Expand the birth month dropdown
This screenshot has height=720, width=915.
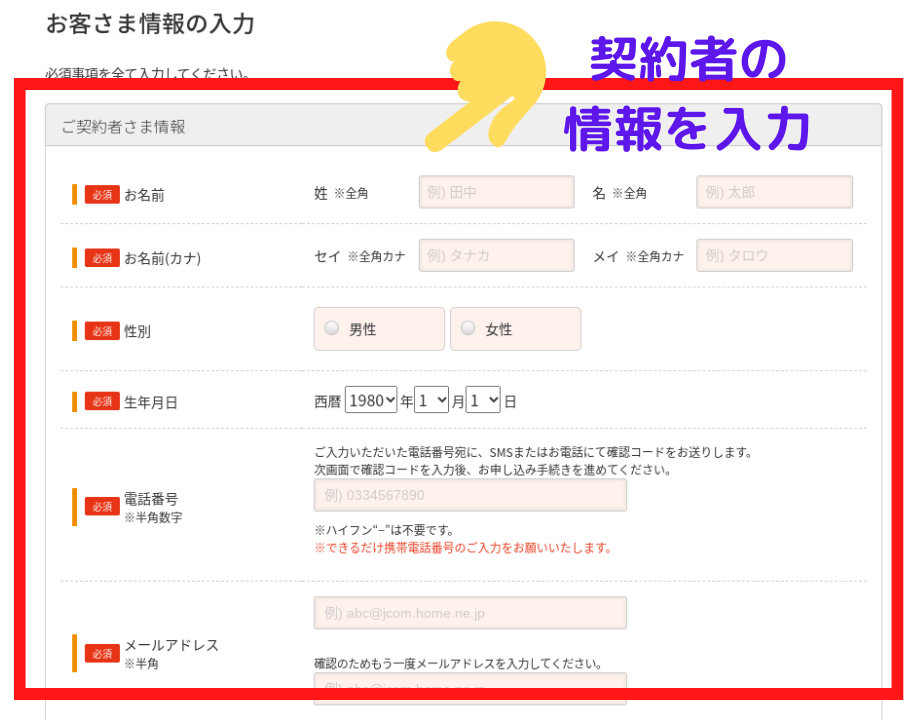[x=432, y=401]
